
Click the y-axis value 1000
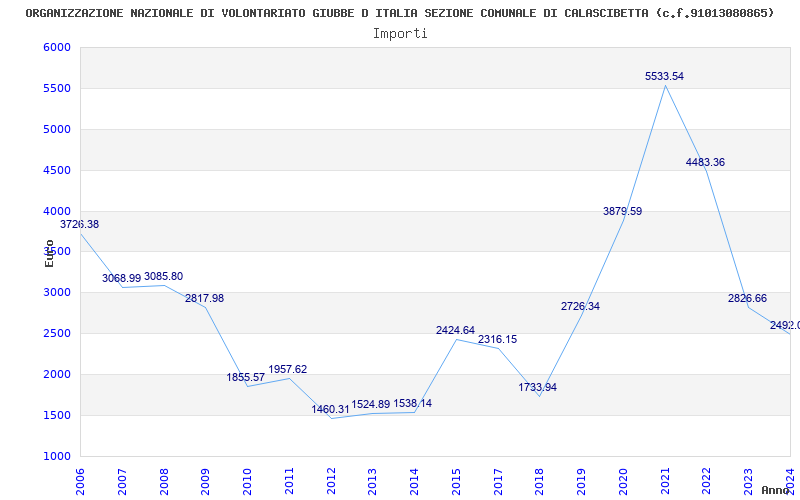[x=57, y=457]
